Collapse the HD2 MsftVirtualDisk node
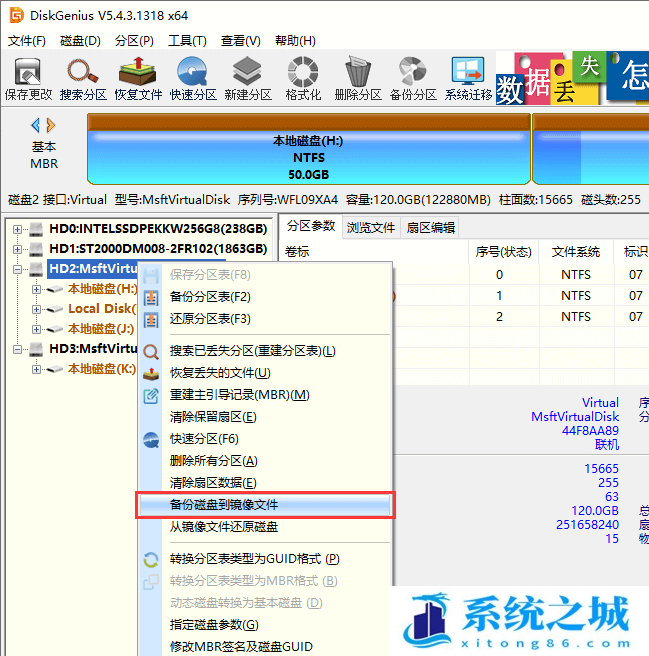Screen dimensions: 649x656 (x=17, y=269)
